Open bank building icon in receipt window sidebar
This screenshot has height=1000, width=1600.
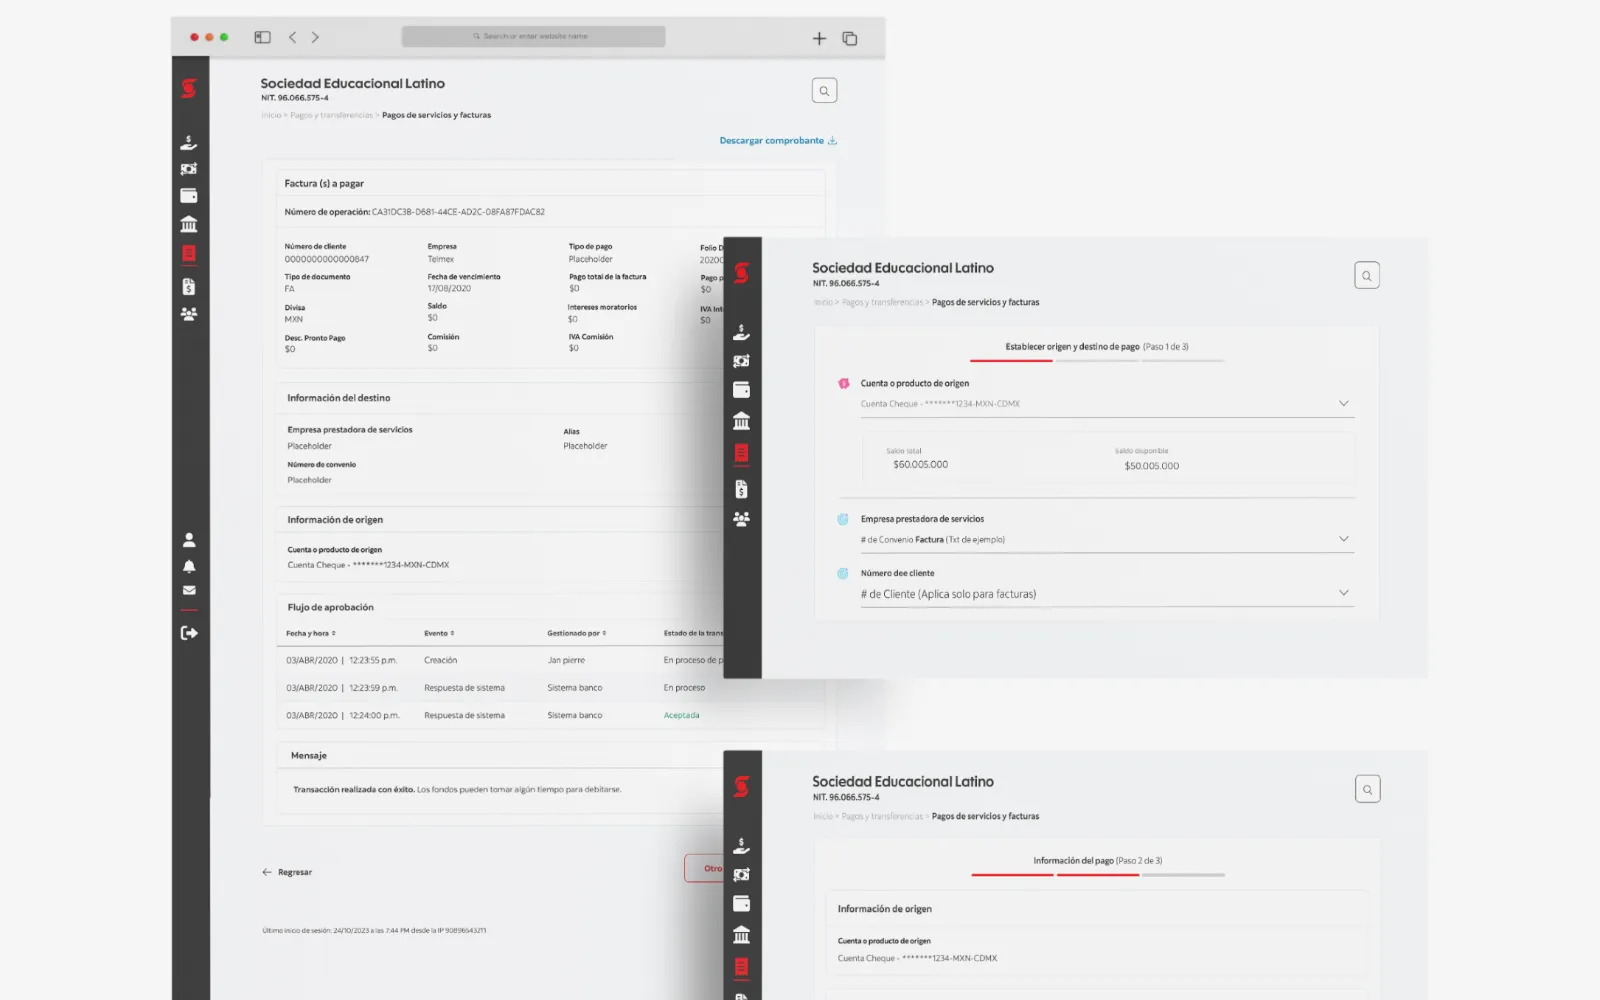point(188,224)
